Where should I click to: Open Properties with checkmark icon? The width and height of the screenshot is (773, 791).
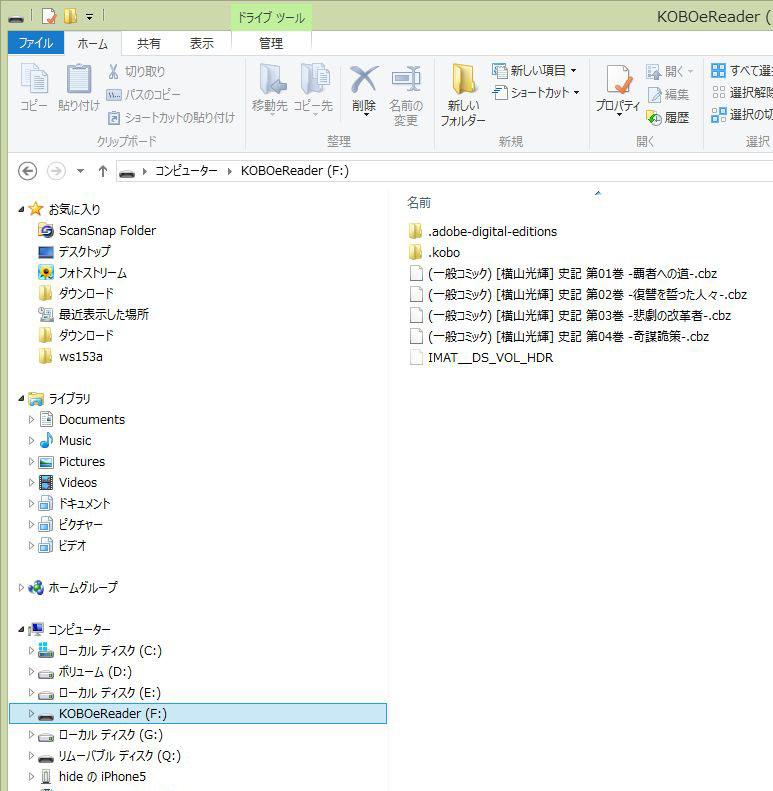click(x=618, y=79)
